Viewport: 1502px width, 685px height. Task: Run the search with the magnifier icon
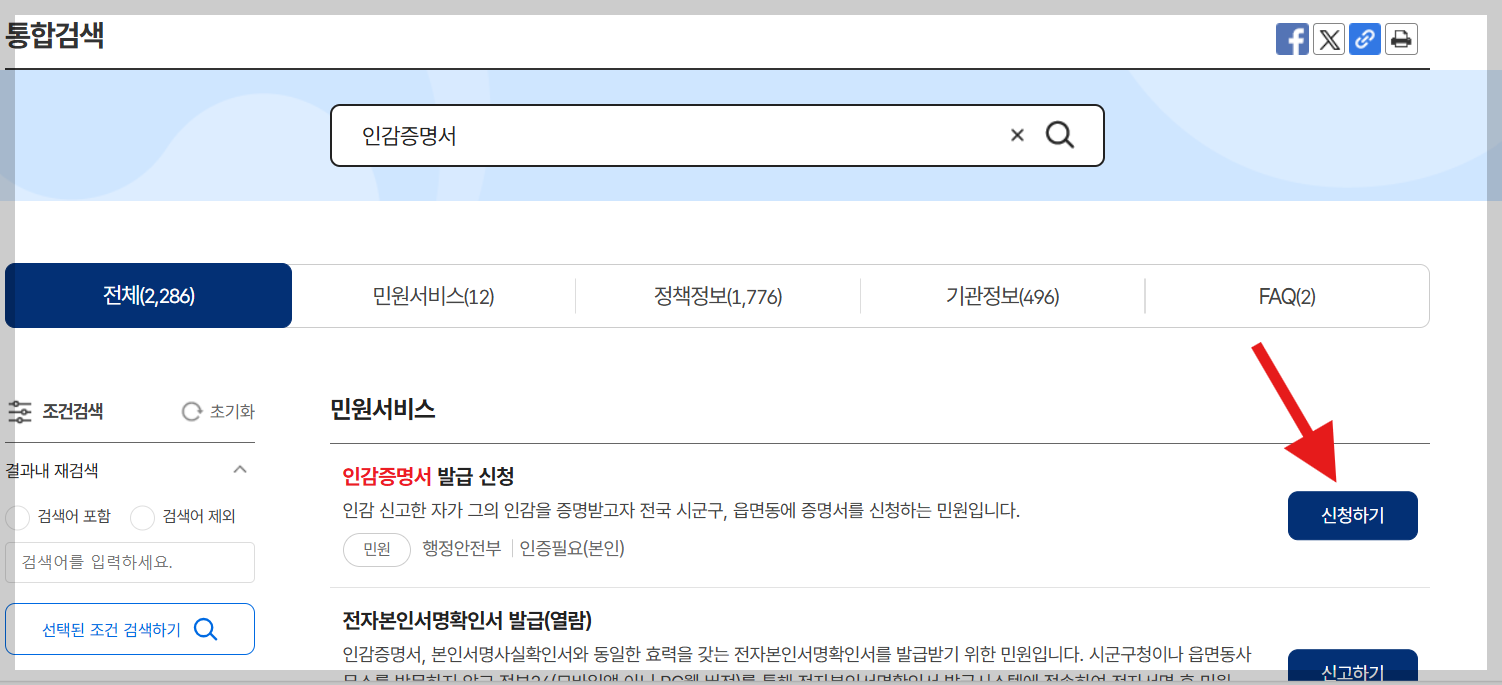coord(1060,134)
